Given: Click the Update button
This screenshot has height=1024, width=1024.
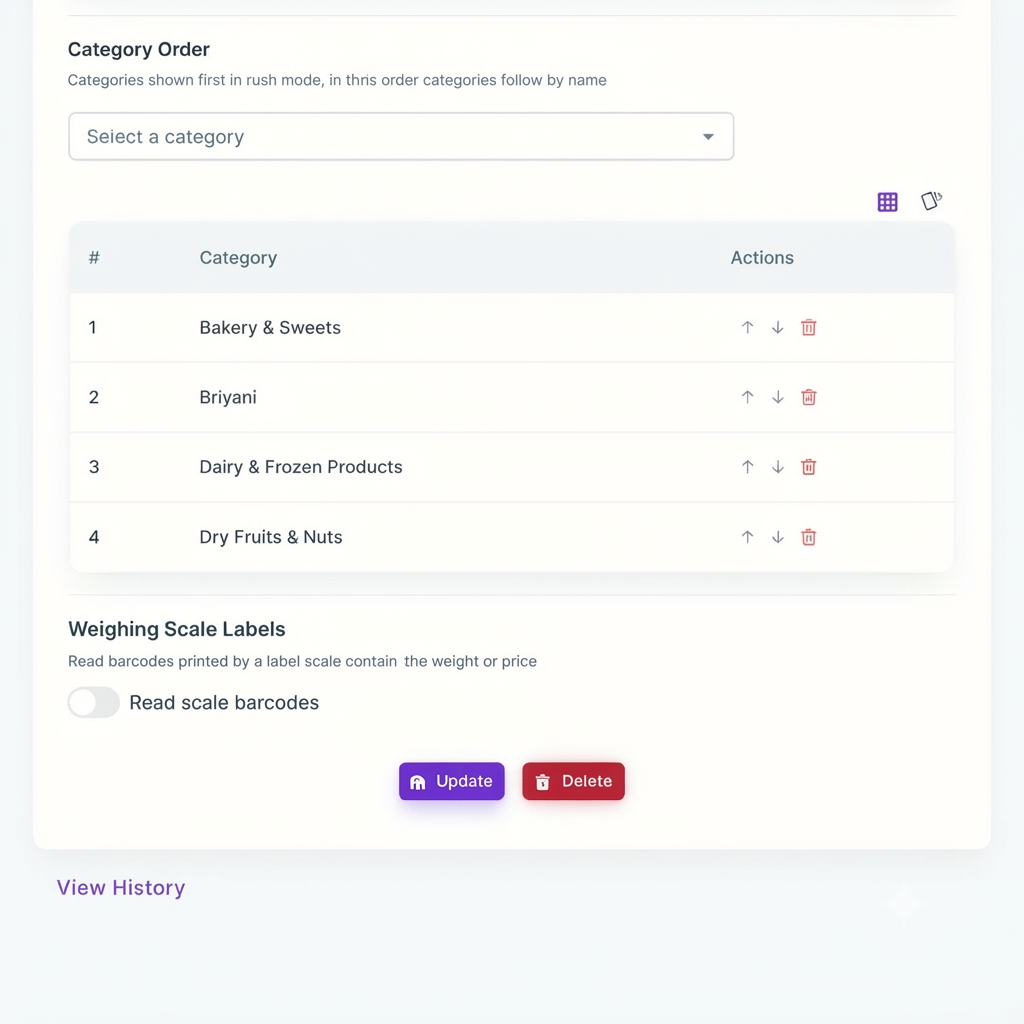Looking at the screenshot, I should 451,781.
